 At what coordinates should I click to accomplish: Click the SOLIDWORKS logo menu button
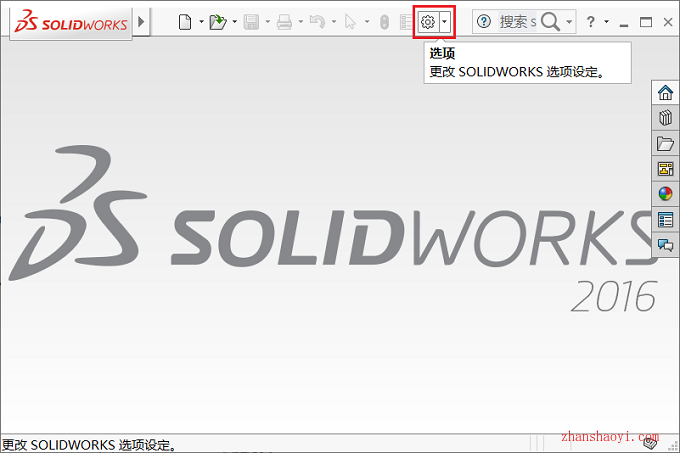tap(71, 23)
